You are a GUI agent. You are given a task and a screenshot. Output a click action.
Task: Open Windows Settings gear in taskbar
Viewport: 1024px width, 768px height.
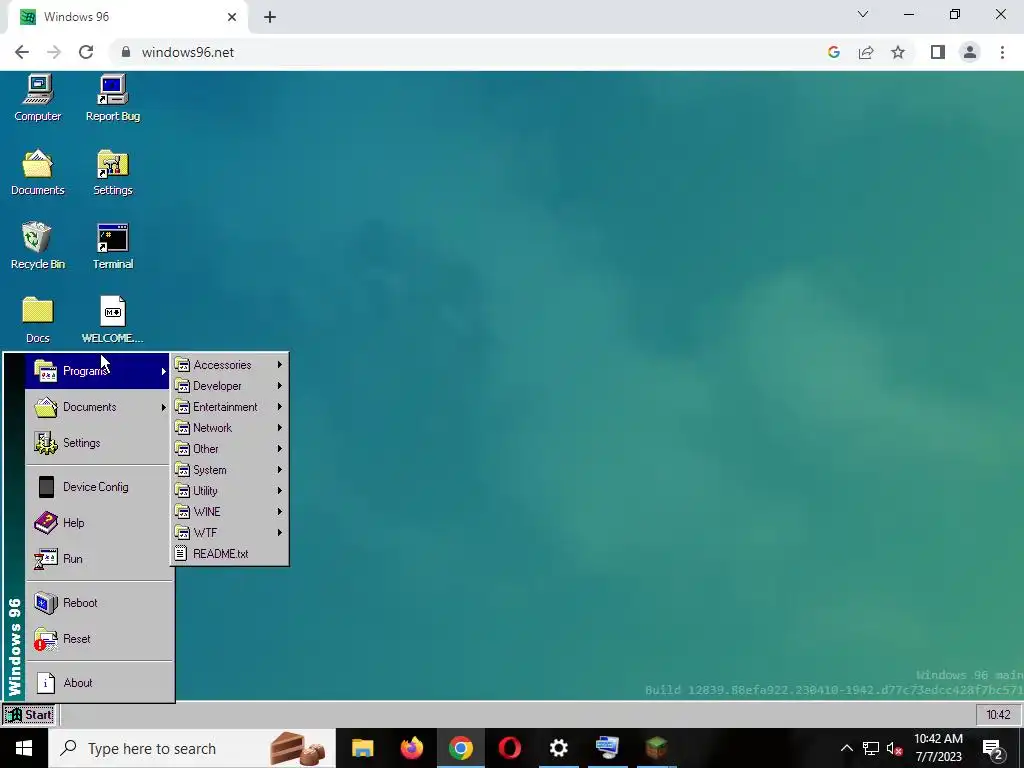click(558, 748)
